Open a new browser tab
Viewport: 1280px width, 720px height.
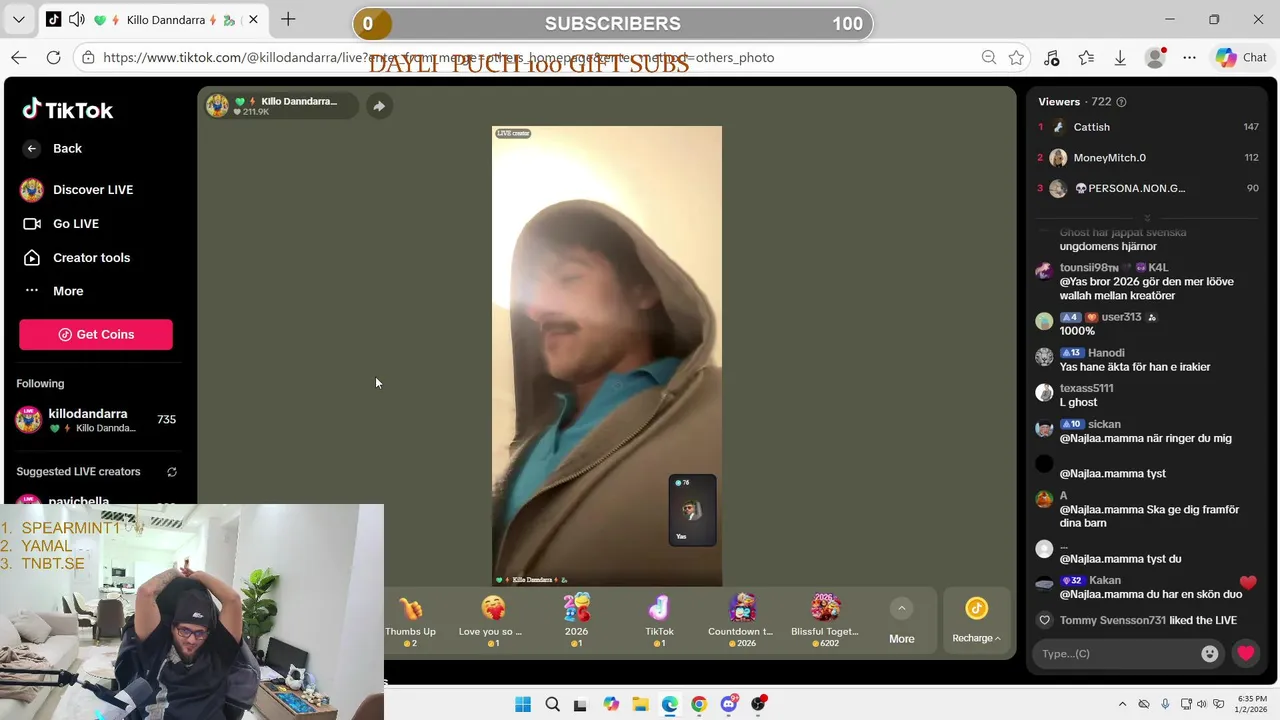coord(288,19)
